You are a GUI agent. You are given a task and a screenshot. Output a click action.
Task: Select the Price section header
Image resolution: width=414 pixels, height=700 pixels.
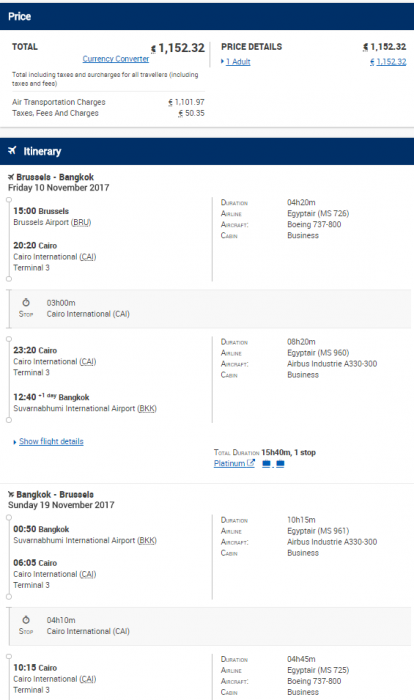coord(207,17)
